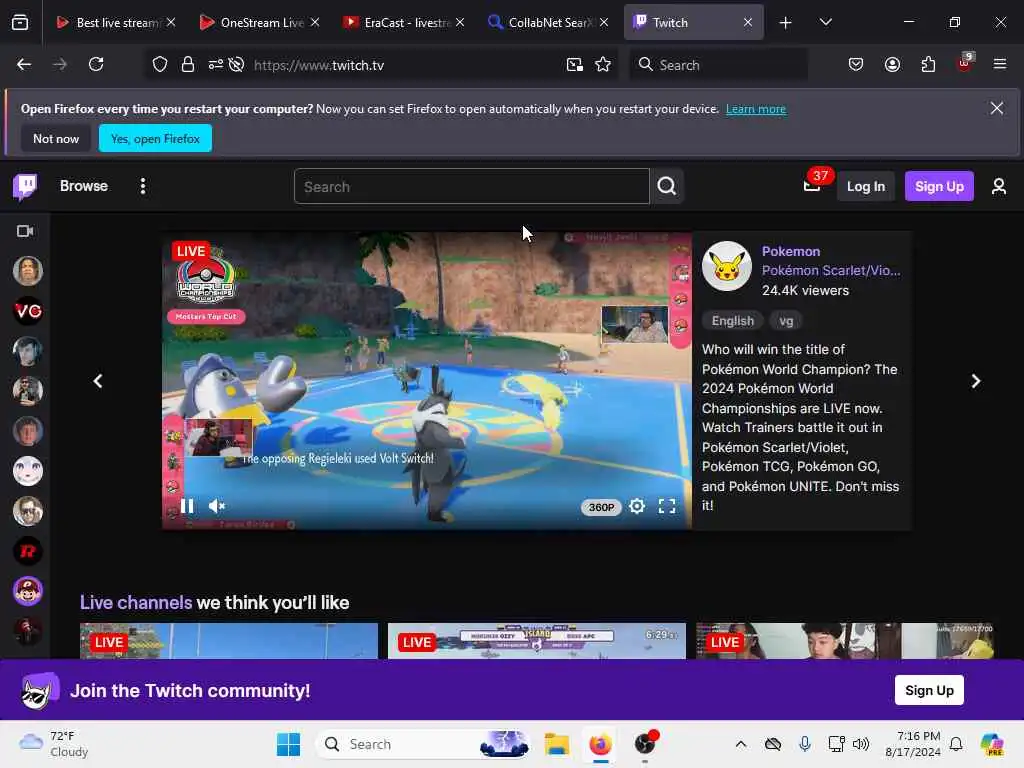
Task: Open the VG channel avatar in sidebar
Action: click(x=28, y=311)
